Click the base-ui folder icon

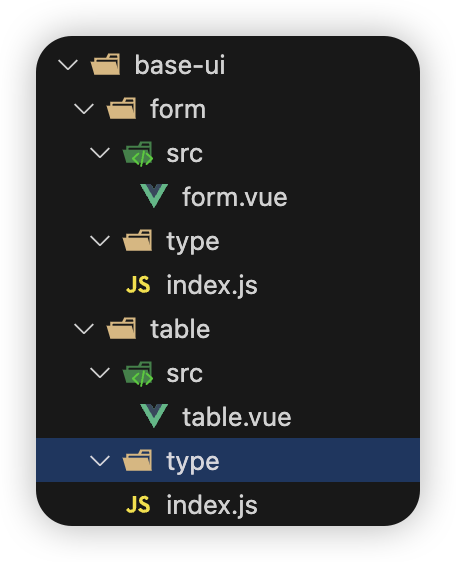(x=105, y=65)
